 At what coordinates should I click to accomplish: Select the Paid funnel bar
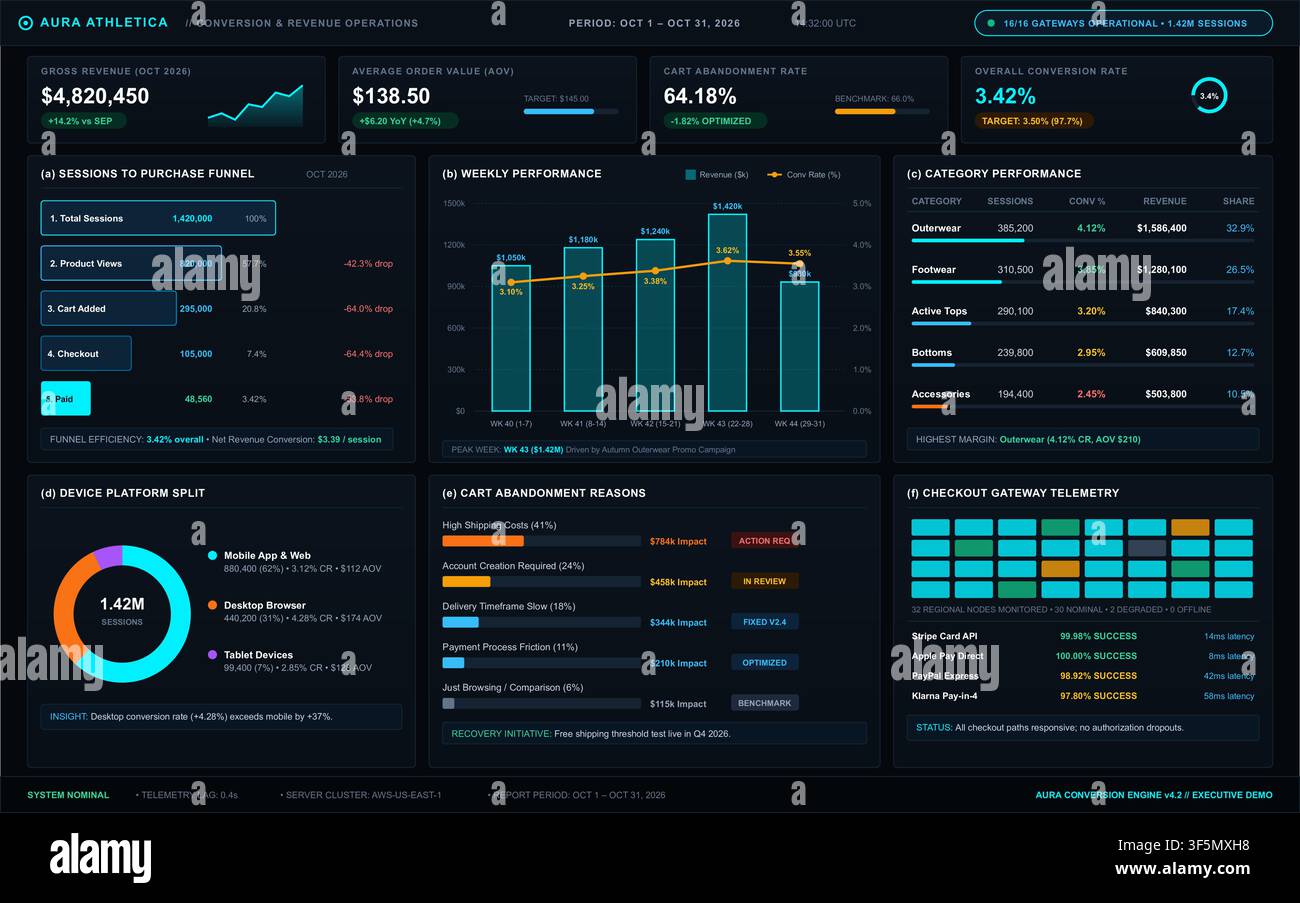pos(66,399)
